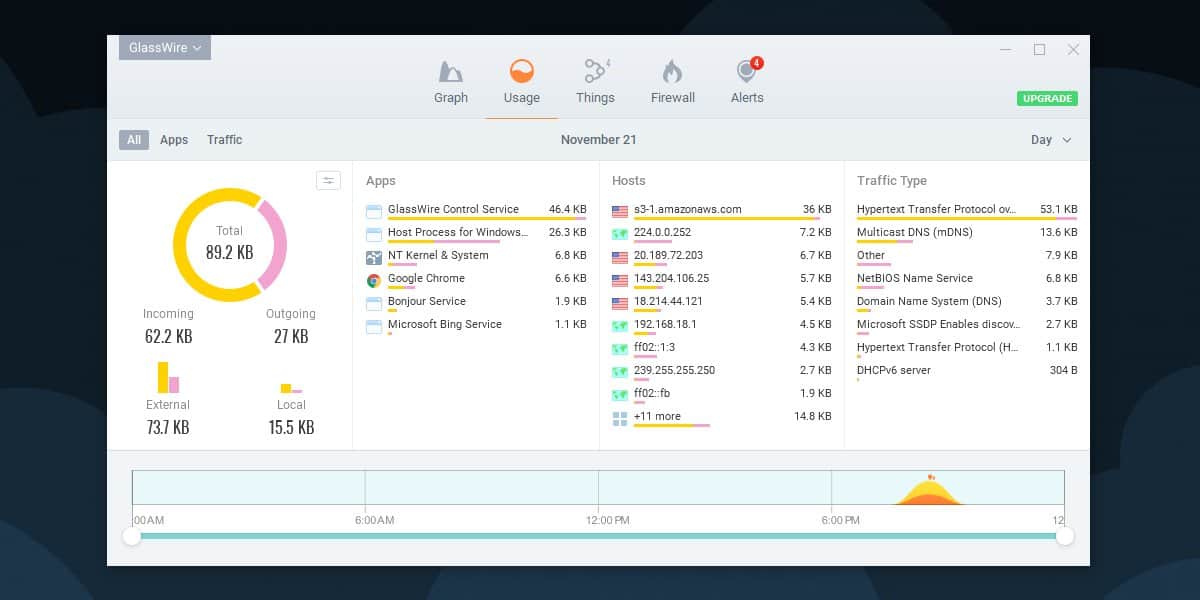Click the usage chart options icon

328,180
